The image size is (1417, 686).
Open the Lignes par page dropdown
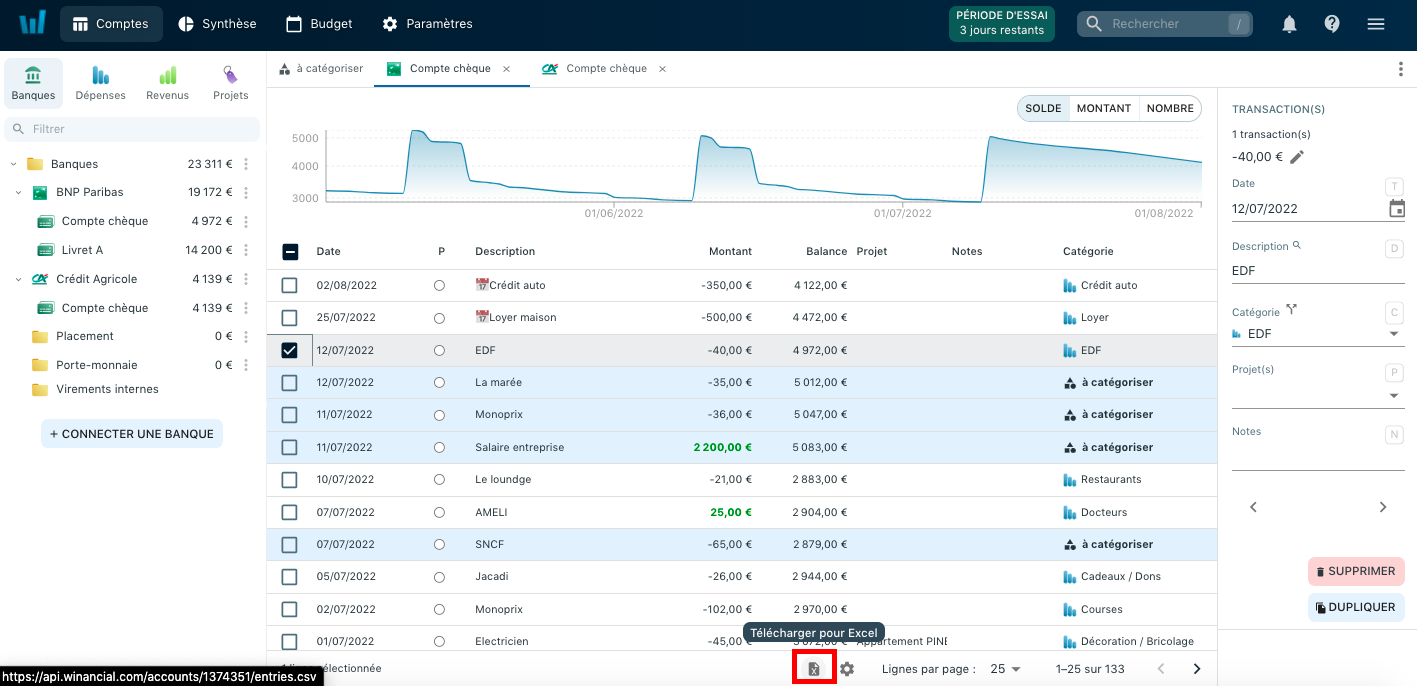[1005, 669]
